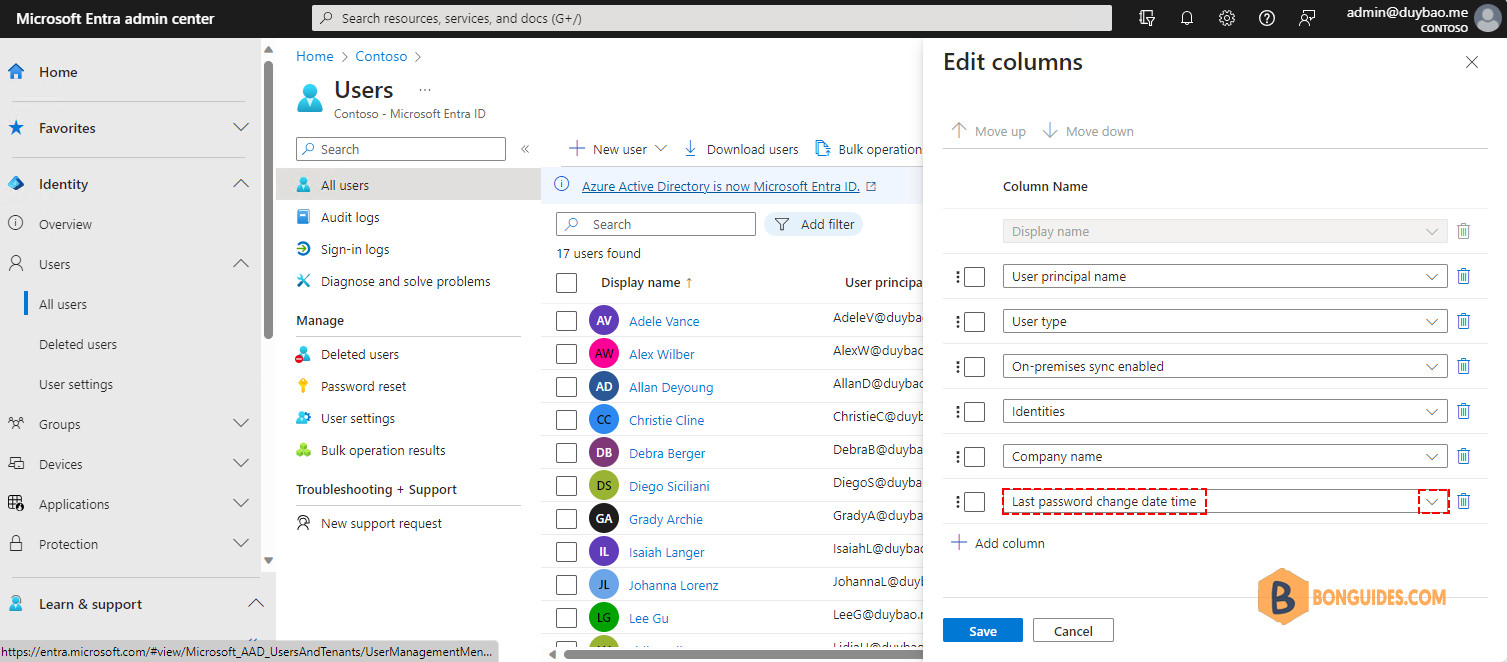Click the drag handle for Identities row
The height and width of the screenshot is (662, 1507).
(957, 412)
